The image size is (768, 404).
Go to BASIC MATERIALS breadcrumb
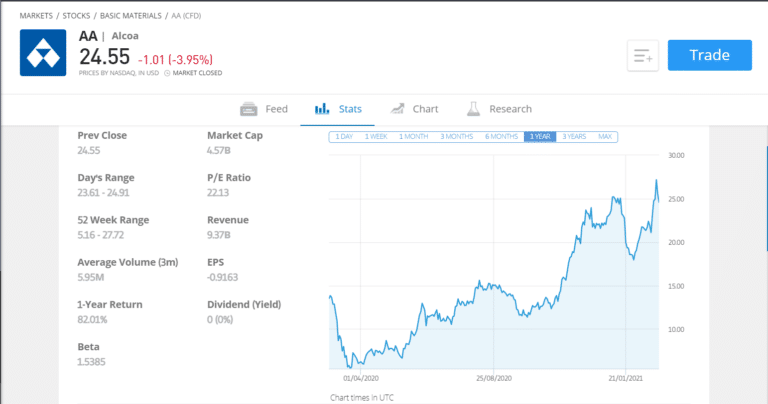click(x=131, y=16)
